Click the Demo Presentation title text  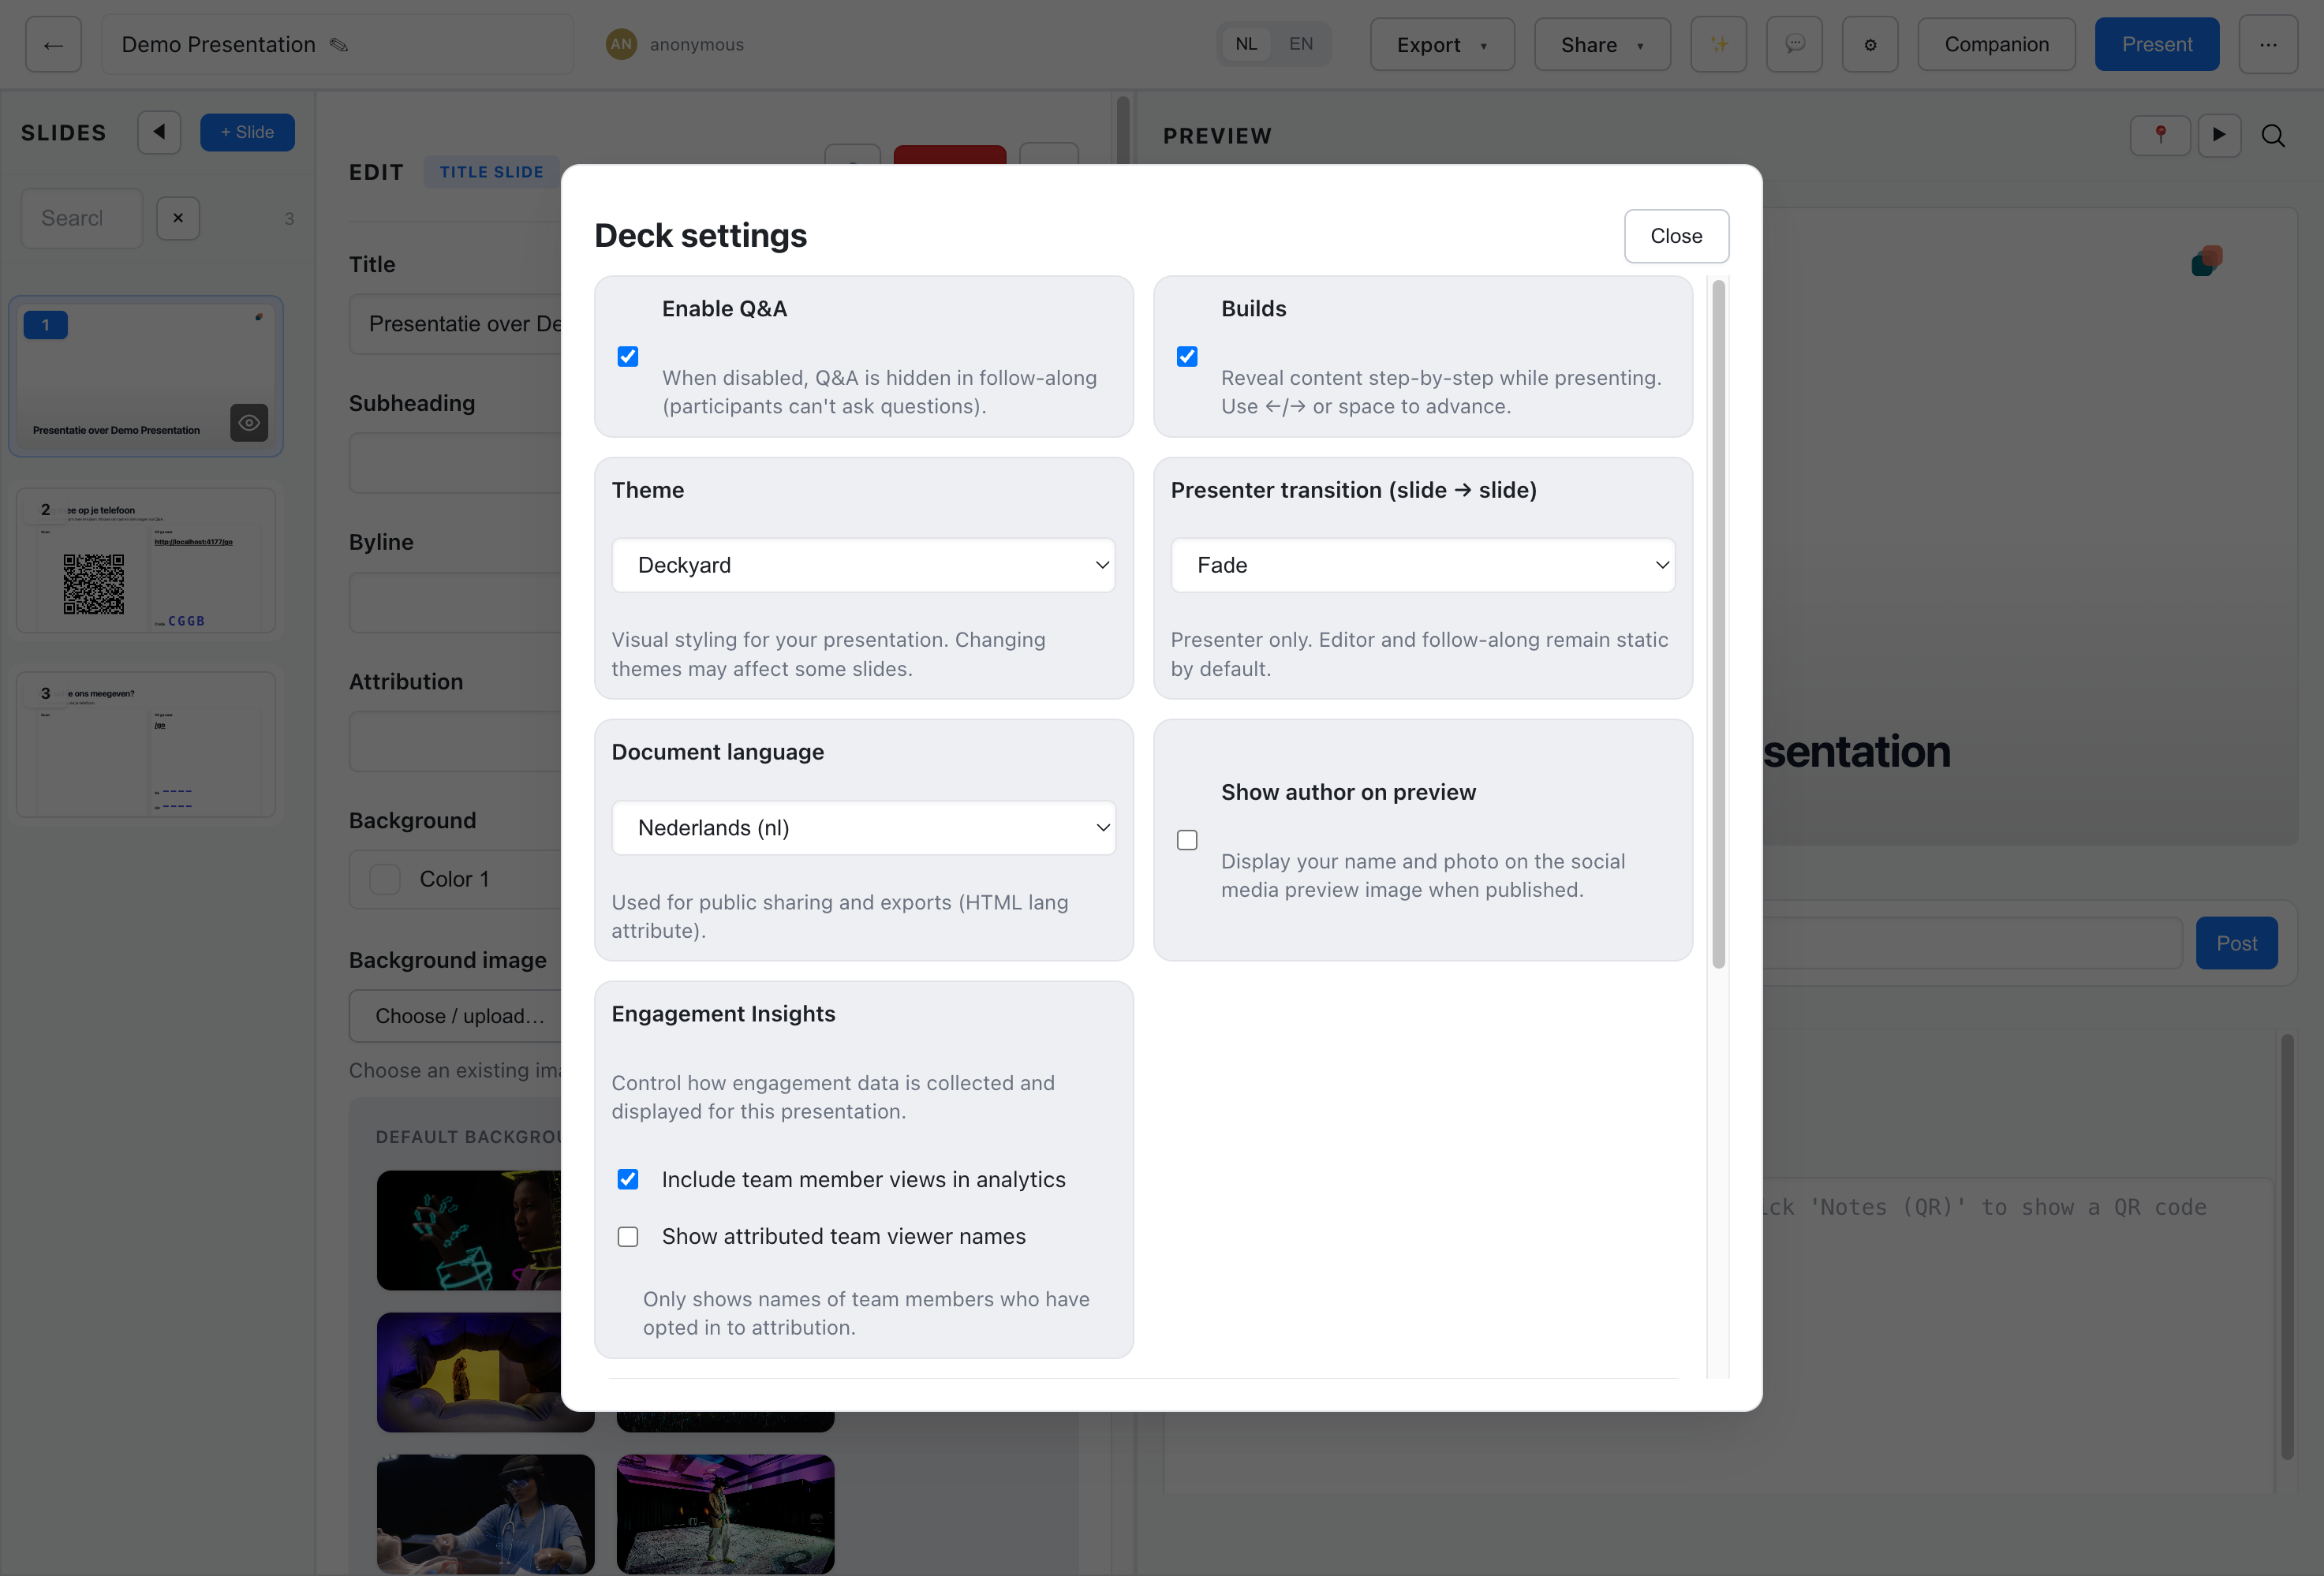click(x=218, y=45)
